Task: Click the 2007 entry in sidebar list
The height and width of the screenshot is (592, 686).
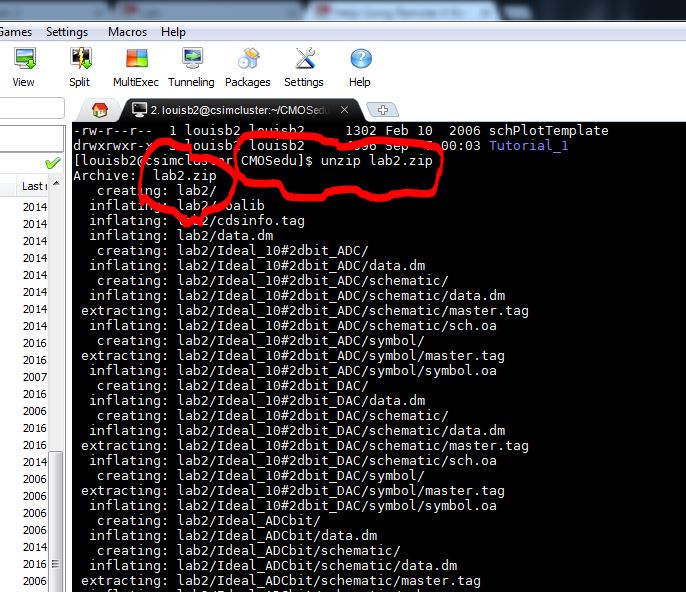Action: pyautogui.click(x=35, y=377)
